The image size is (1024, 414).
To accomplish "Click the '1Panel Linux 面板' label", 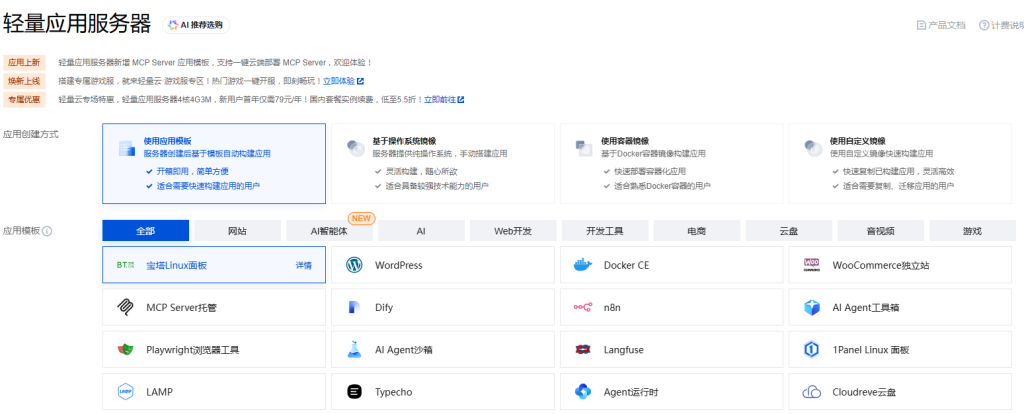I will 871,350.
